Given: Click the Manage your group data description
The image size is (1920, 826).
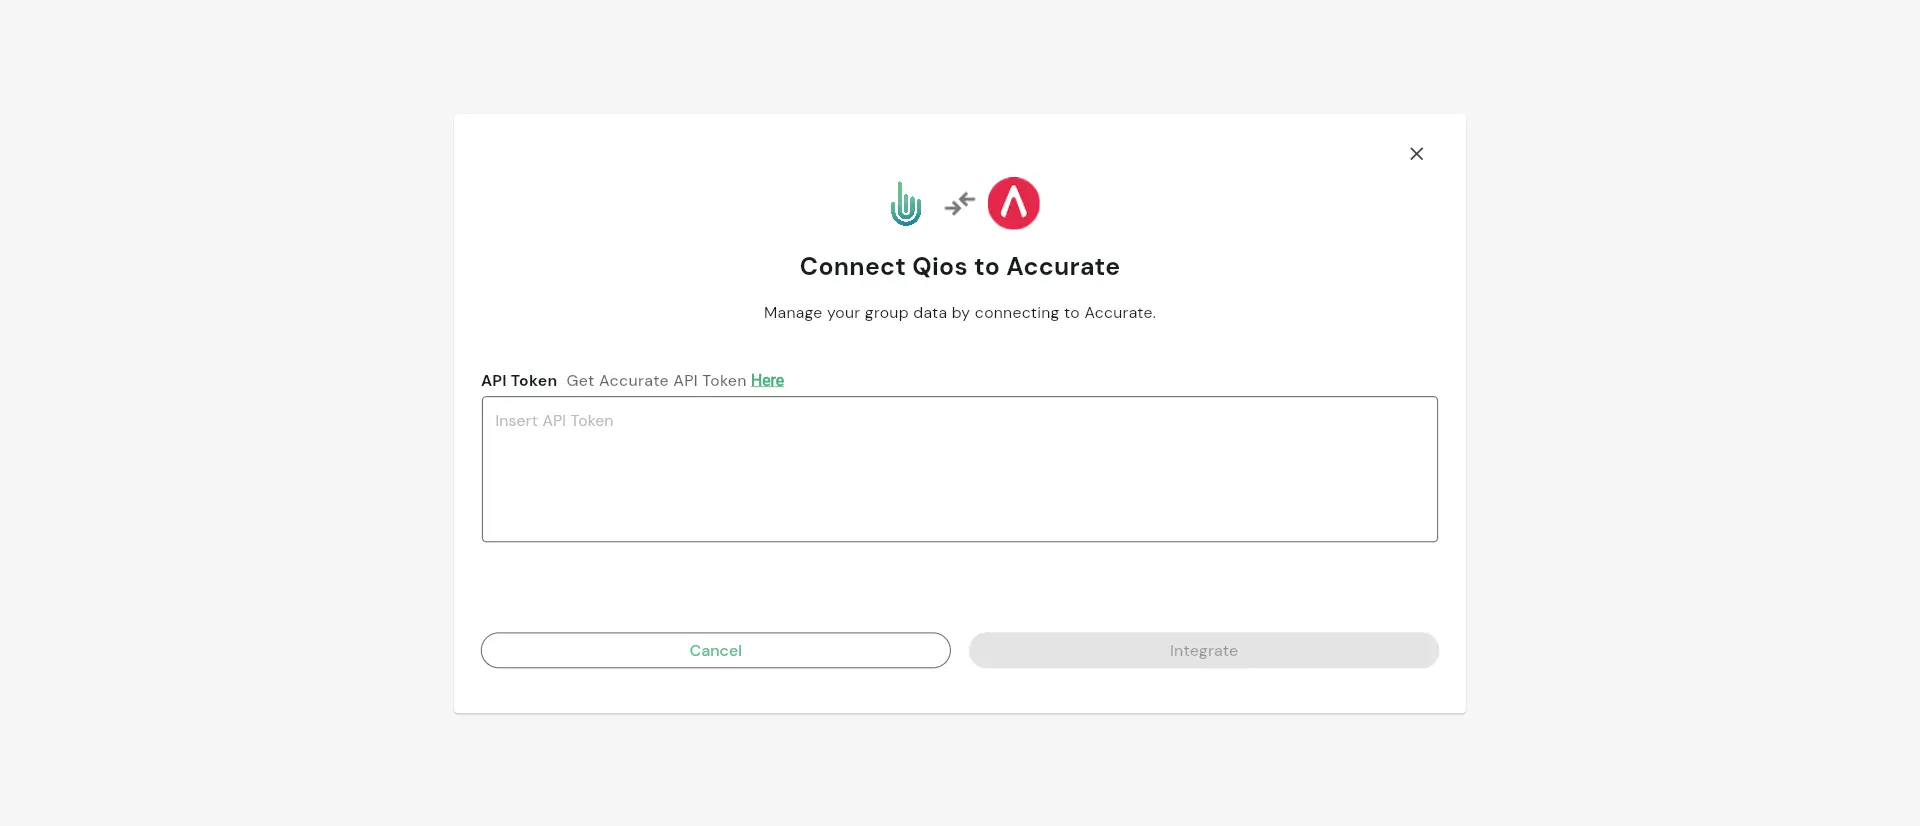Looking at the screenshot, I should (959, 313).
